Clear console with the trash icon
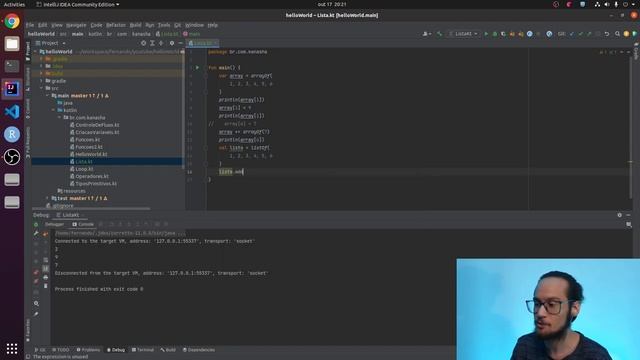The image size is (640, 360). click(45, 286)
